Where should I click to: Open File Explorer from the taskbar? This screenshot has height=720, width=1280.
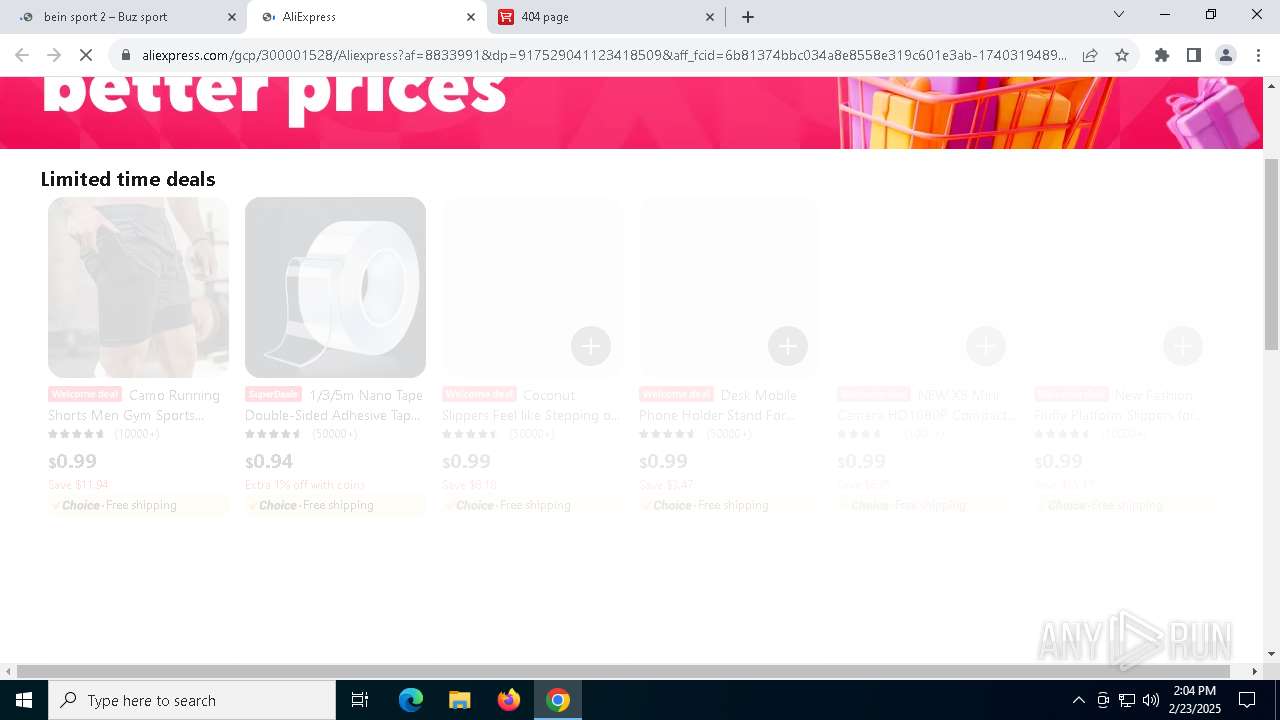[459, 700]
